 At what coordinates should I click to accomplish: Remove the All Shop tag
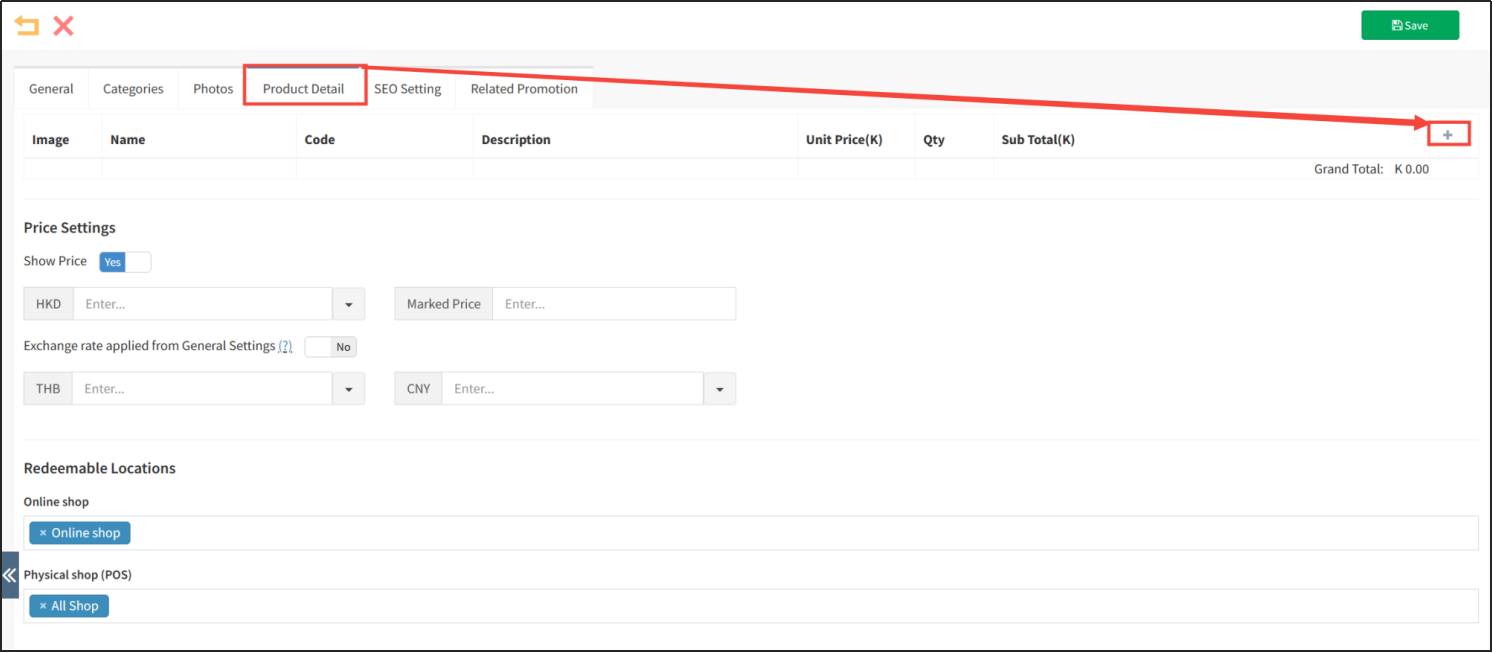click(x=43, y=606)
